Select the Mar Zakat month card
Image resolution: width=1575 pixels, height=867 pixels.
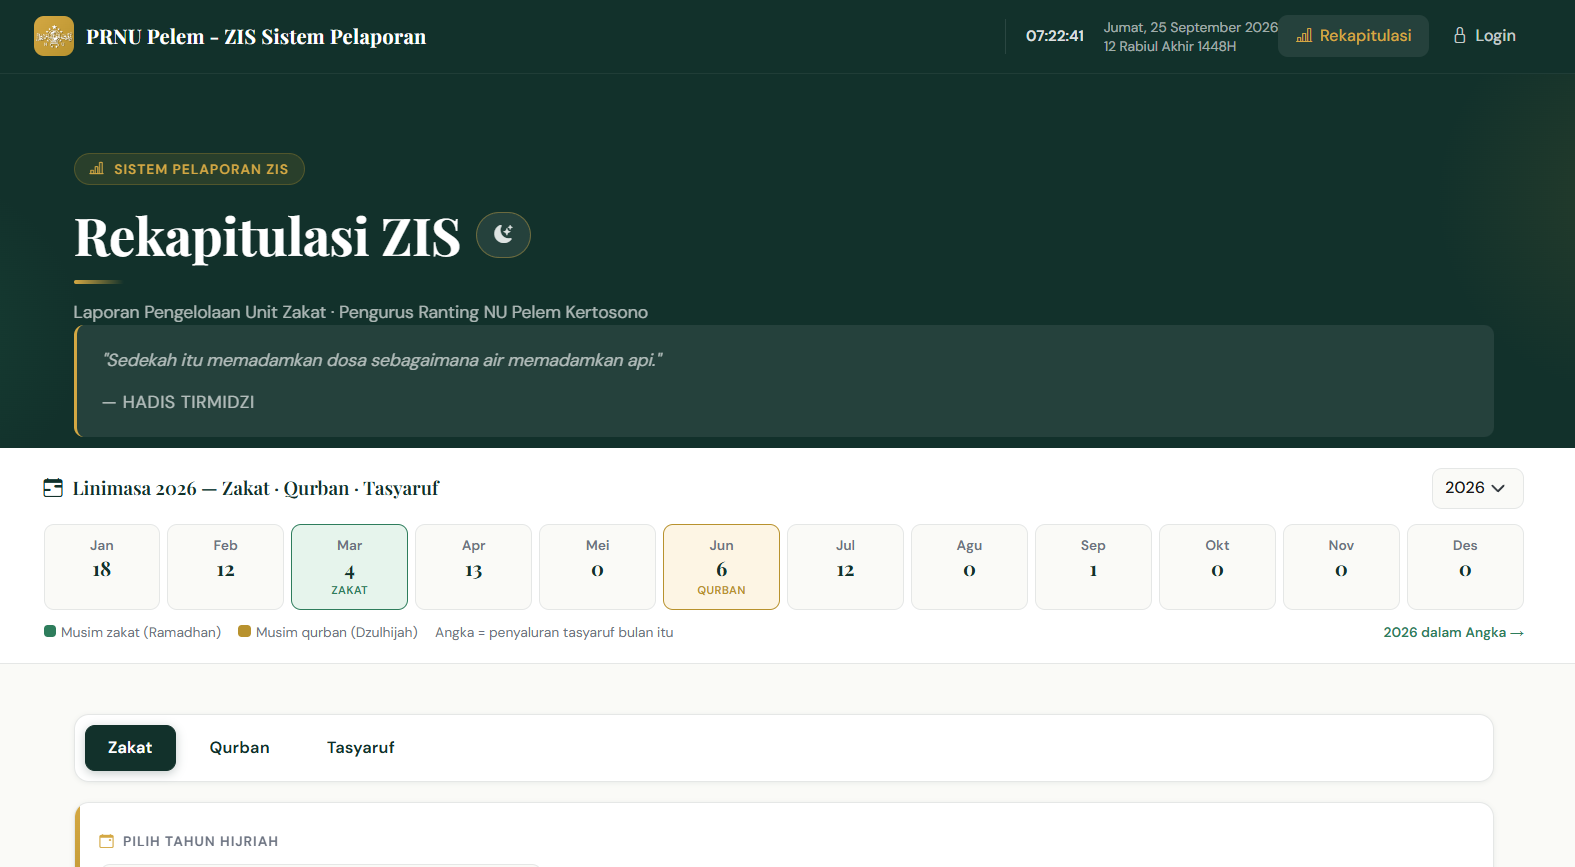coord(349,567)
